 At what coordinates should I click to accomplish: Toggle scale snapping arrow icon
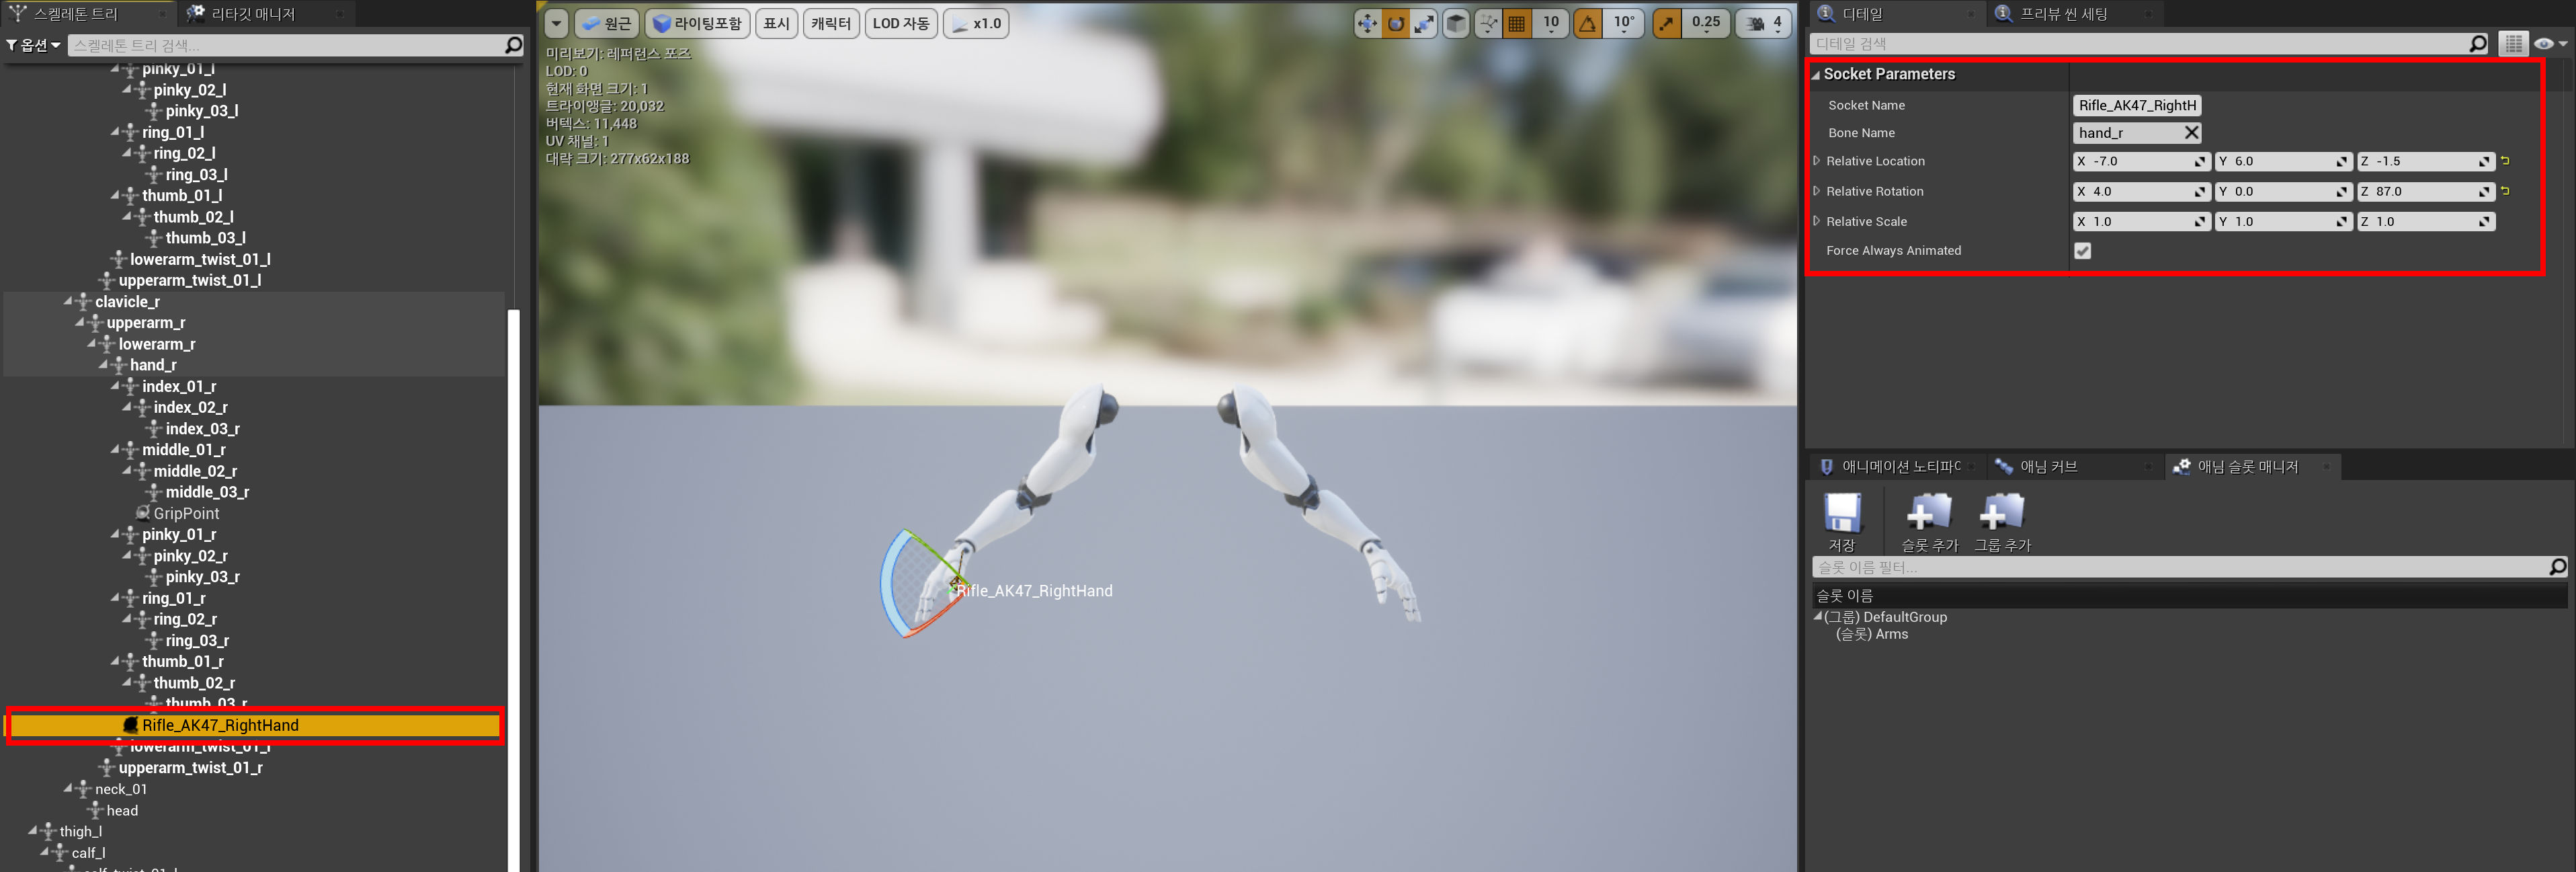1666,23
